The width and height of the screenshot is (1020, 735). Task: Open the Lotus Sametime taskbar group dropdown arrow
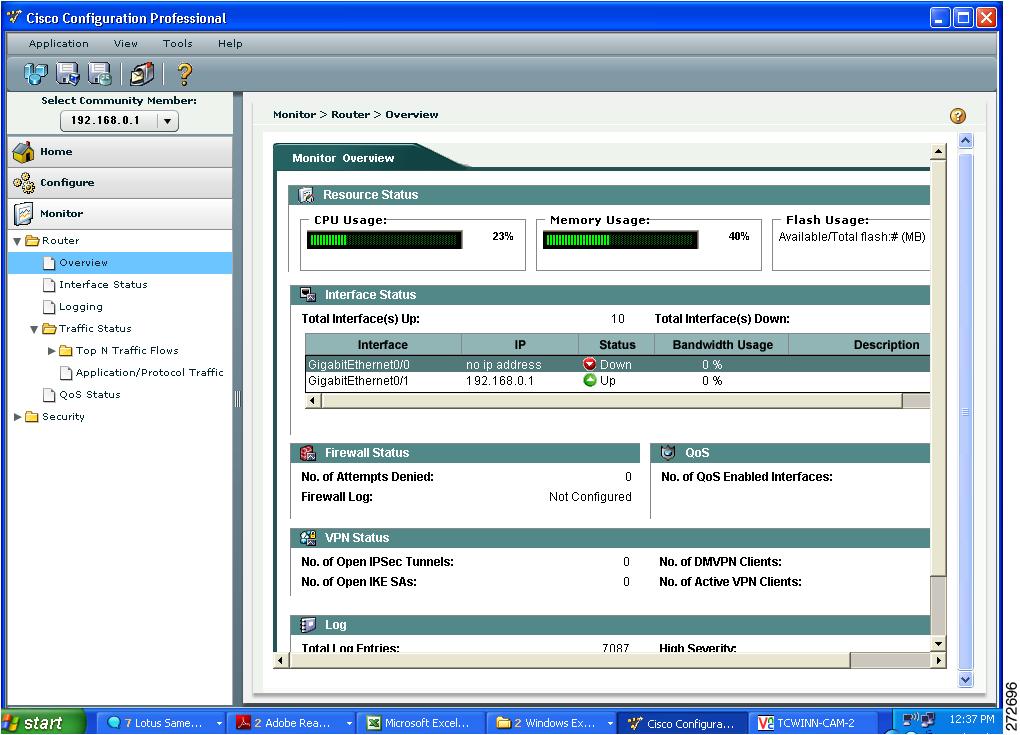pos(219,723)
